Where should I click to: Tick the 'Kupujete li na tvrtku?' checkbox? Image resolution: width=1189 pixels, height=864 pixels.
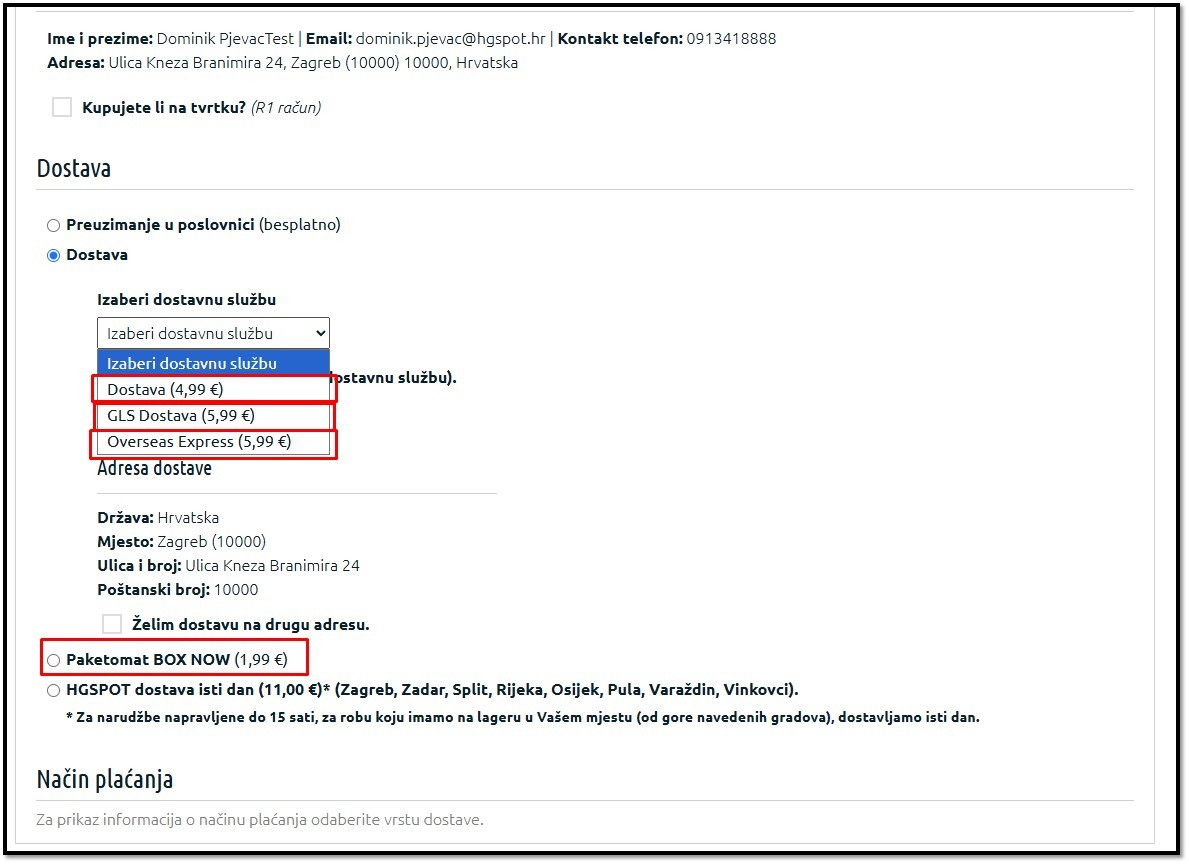(x=62, y=107)
